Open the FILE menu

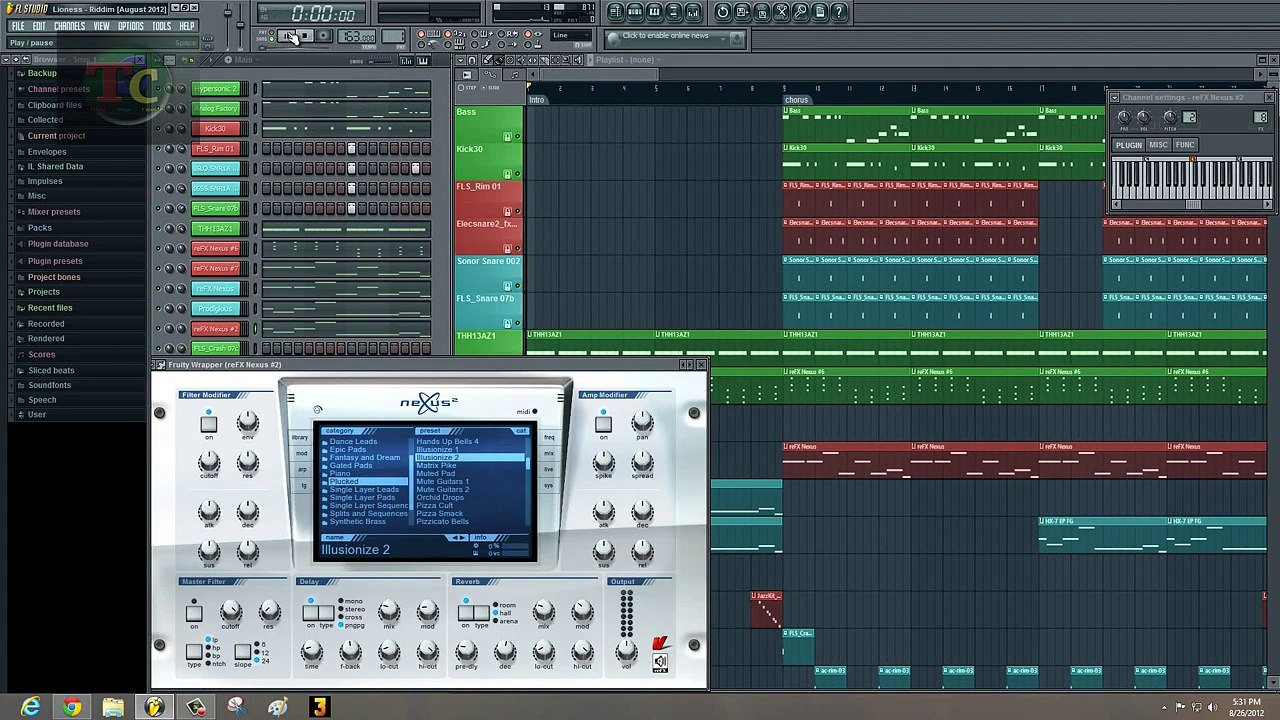point(18,26)
